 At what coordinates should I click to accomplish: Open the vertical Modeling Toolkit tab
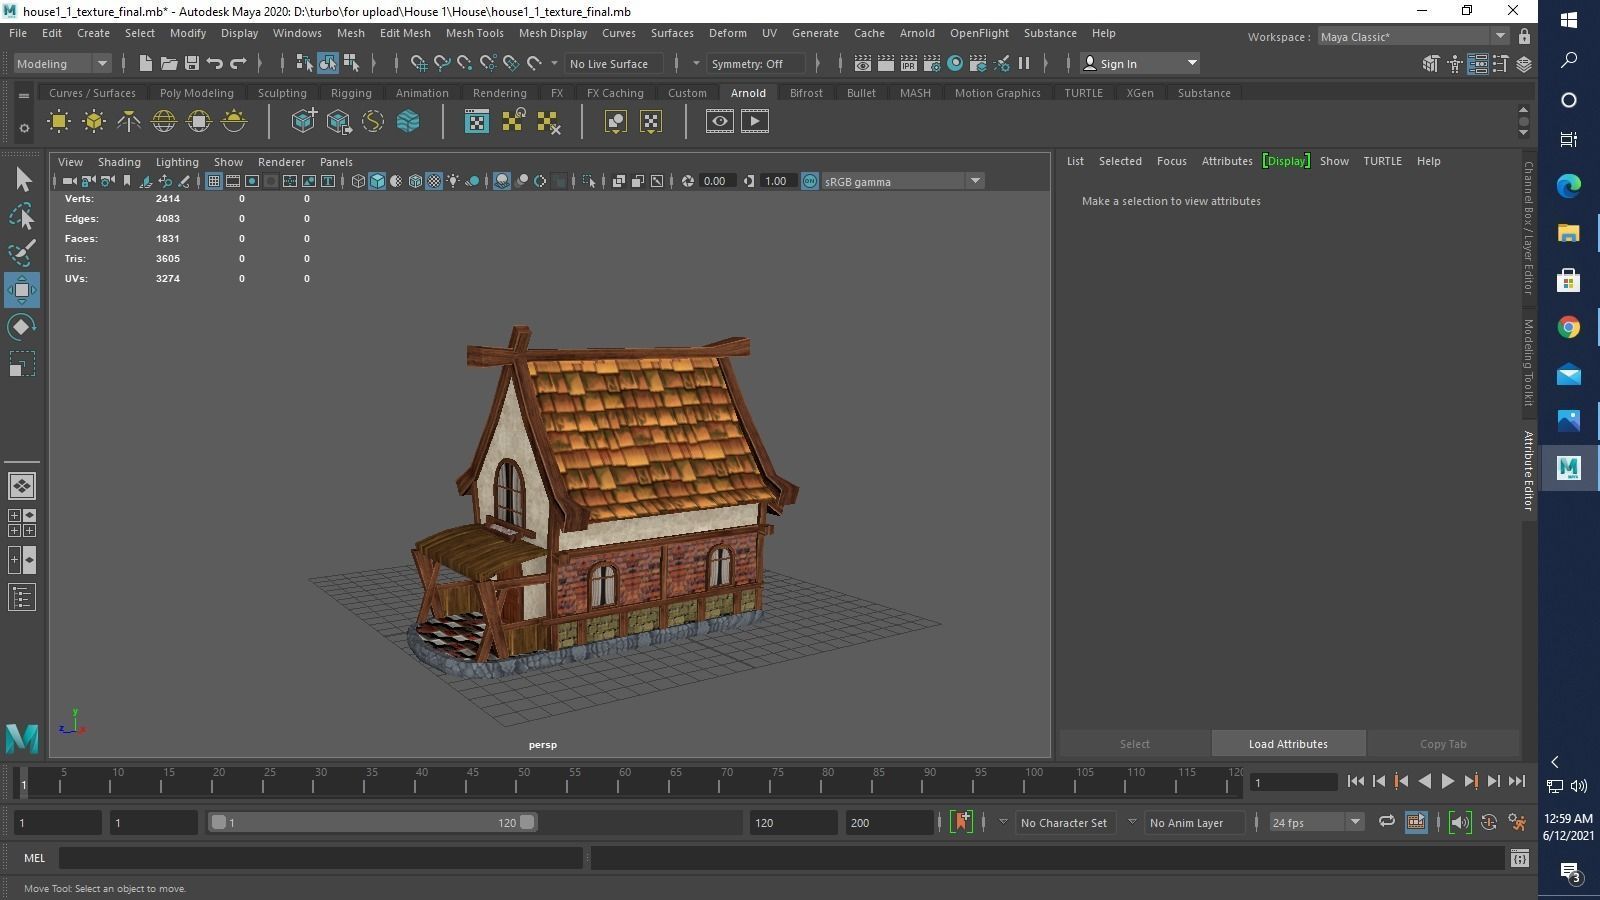click(1528, 363)
